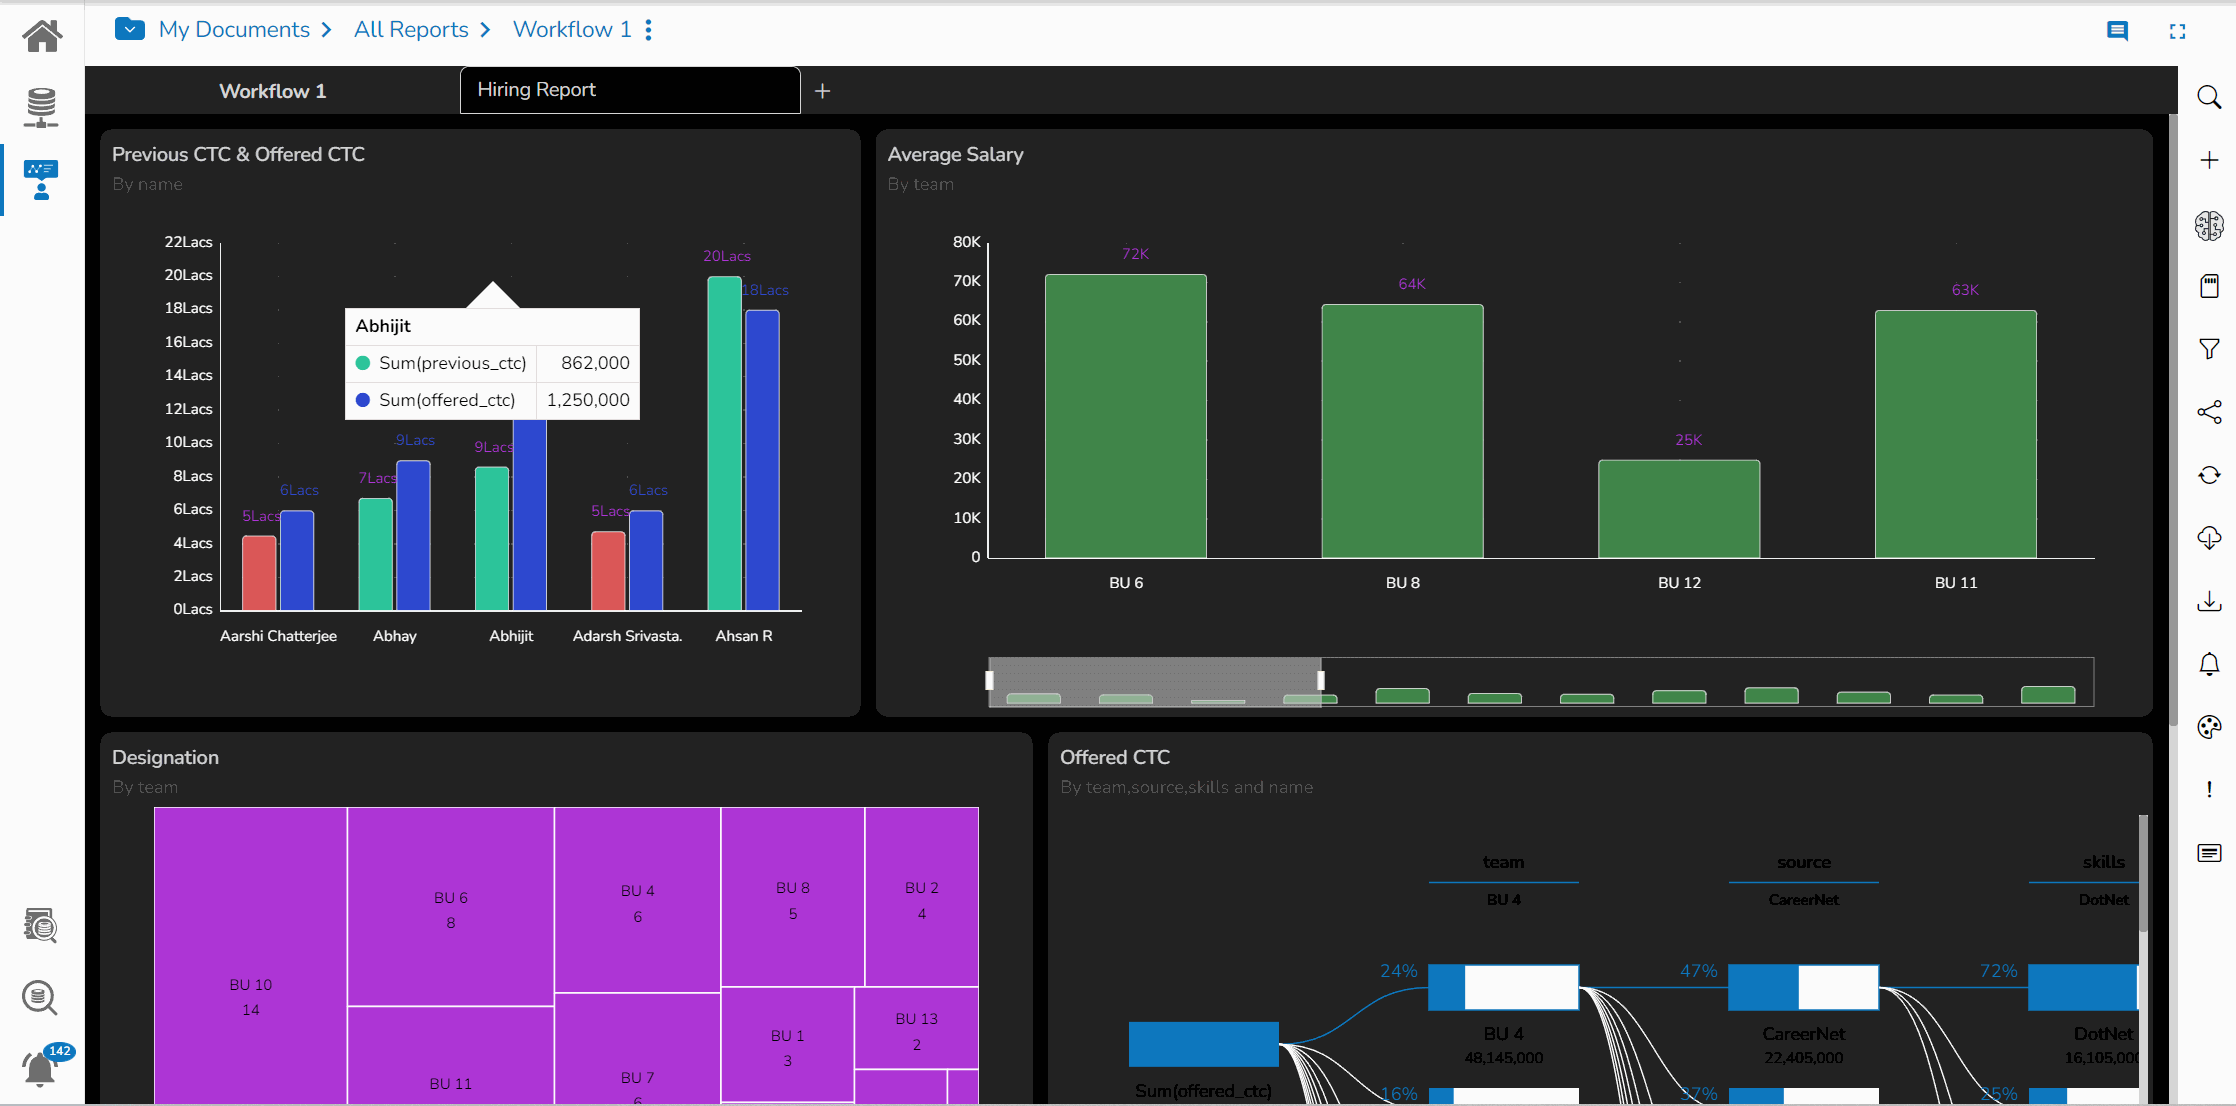Switch to the Workflow 1 tab
This screenshot has width=2236, height=1106.
(x=272, y=91)
